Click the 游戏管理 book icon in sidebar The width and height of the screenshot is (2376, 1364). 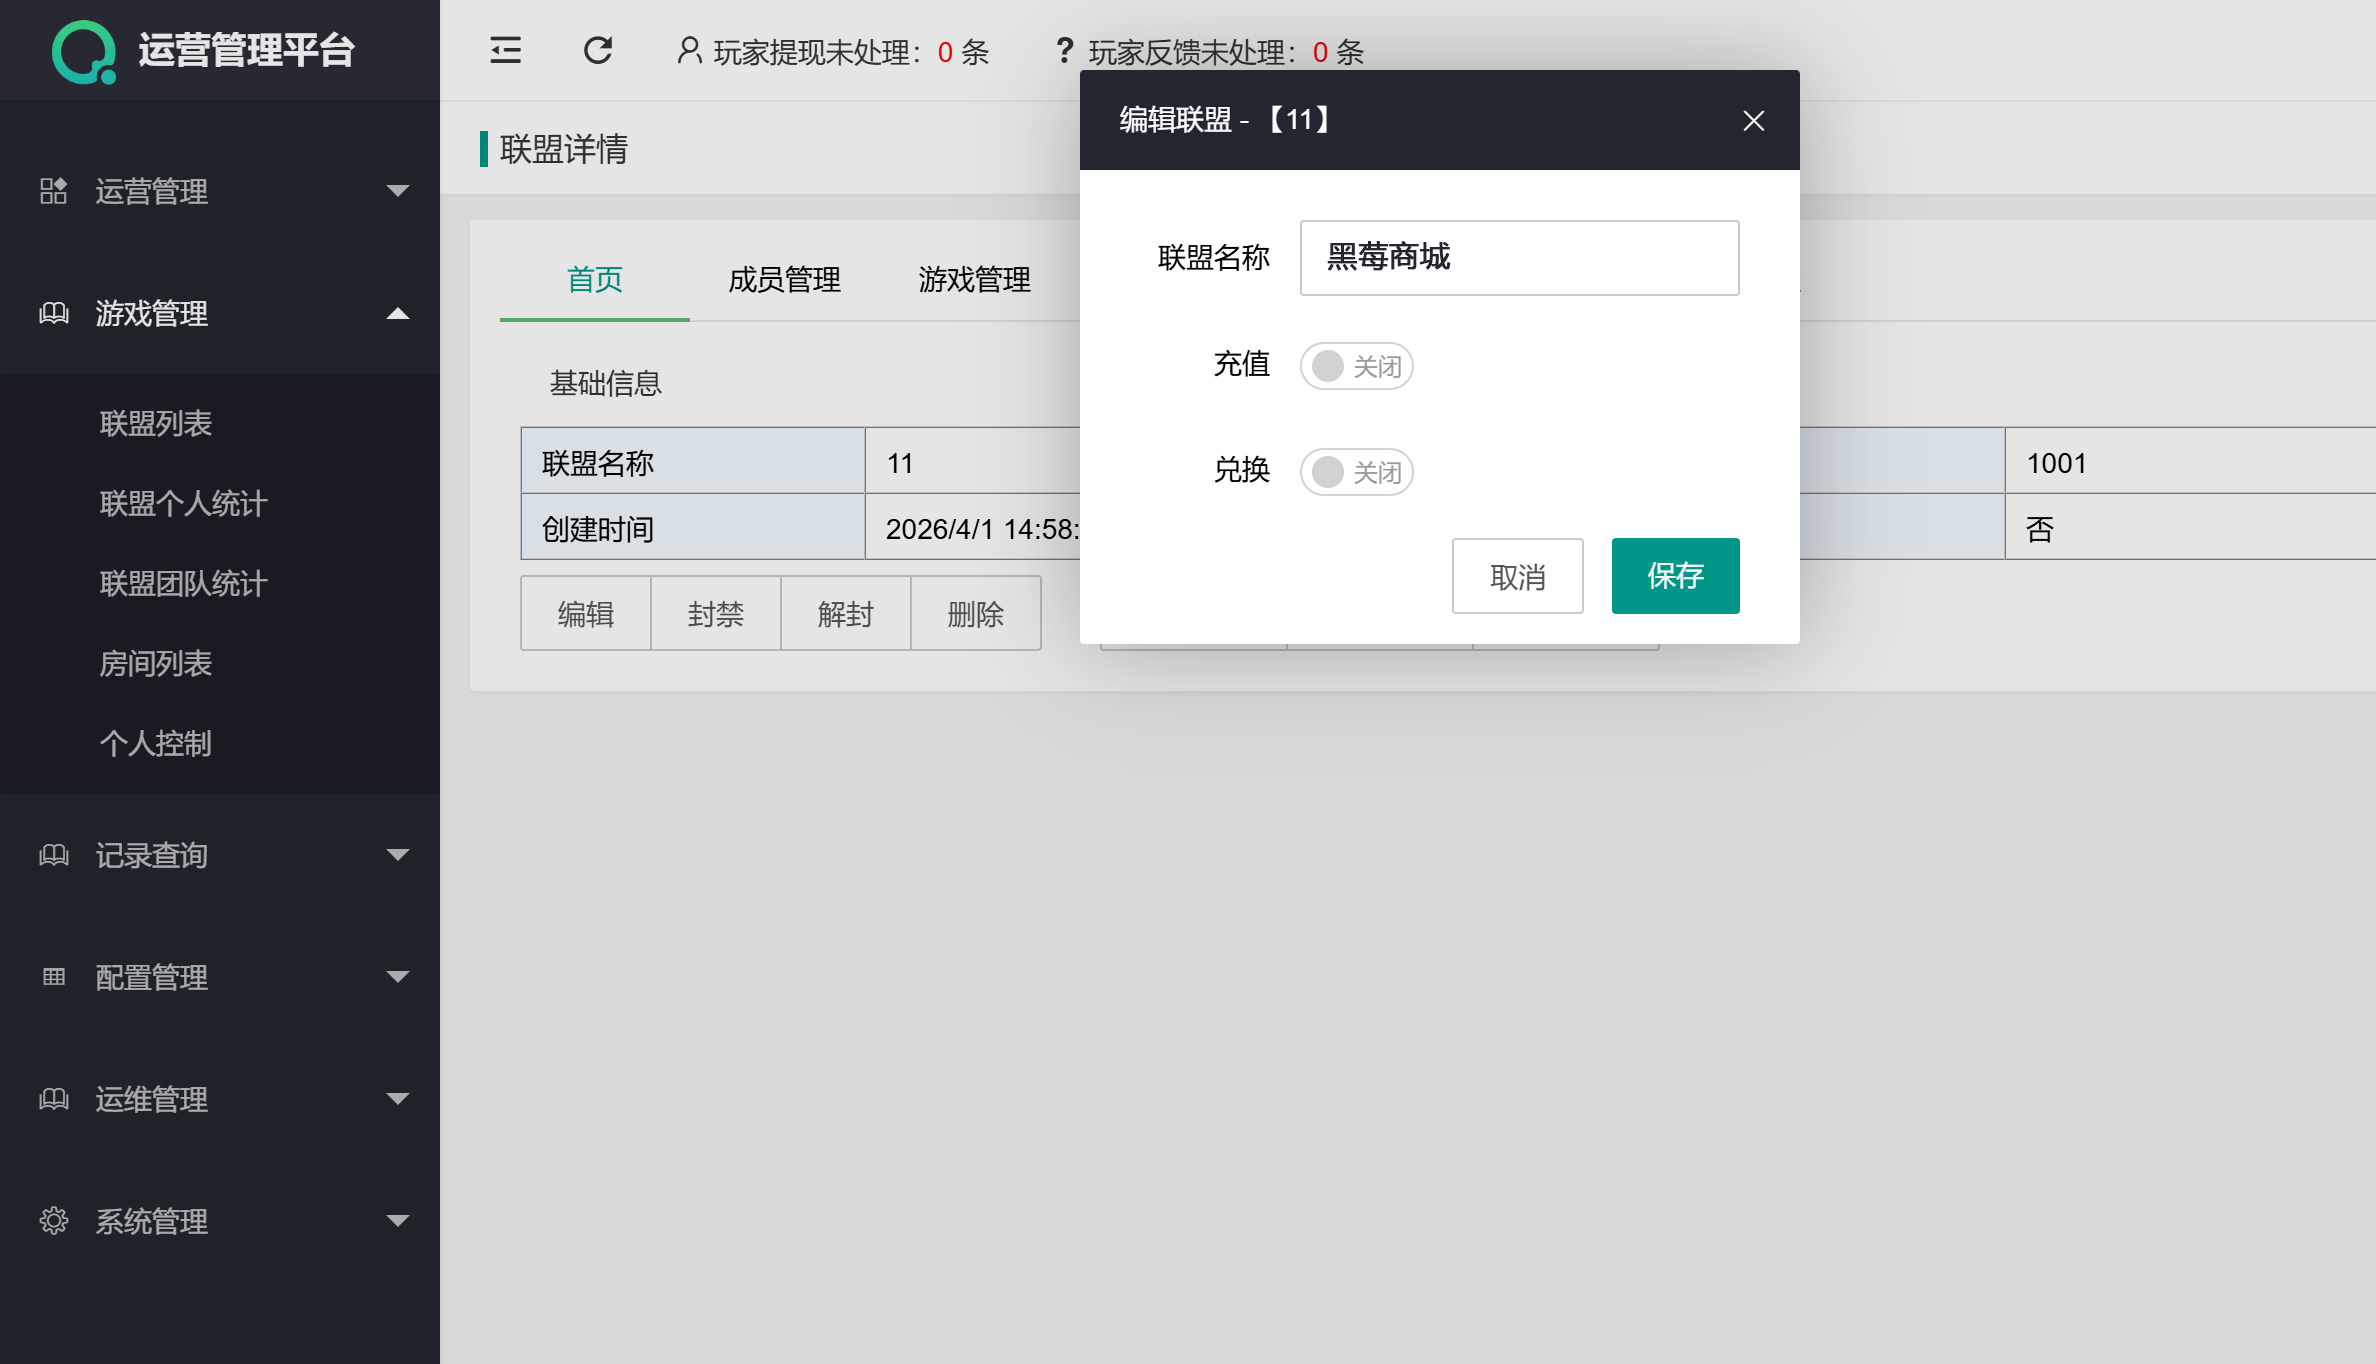point(54,314)
